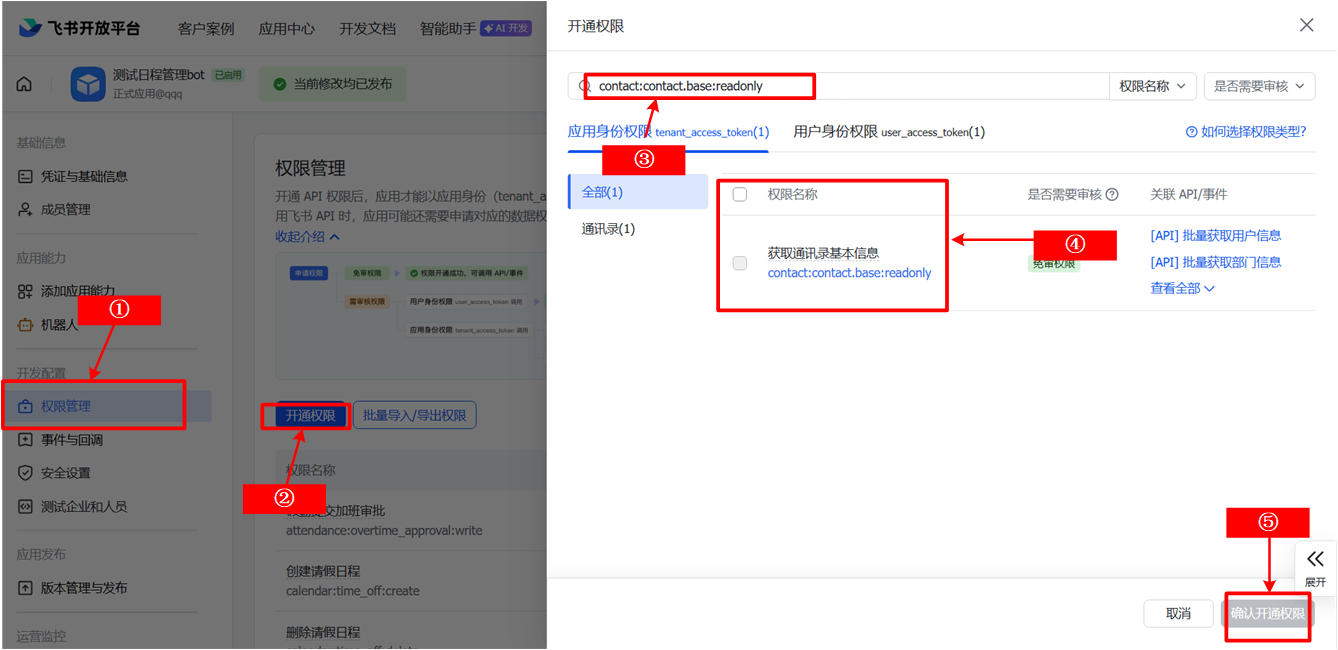1338x650 pixels.
Task: Open 凭证与基础信息 in the sidebar
Action: point(84,176)
